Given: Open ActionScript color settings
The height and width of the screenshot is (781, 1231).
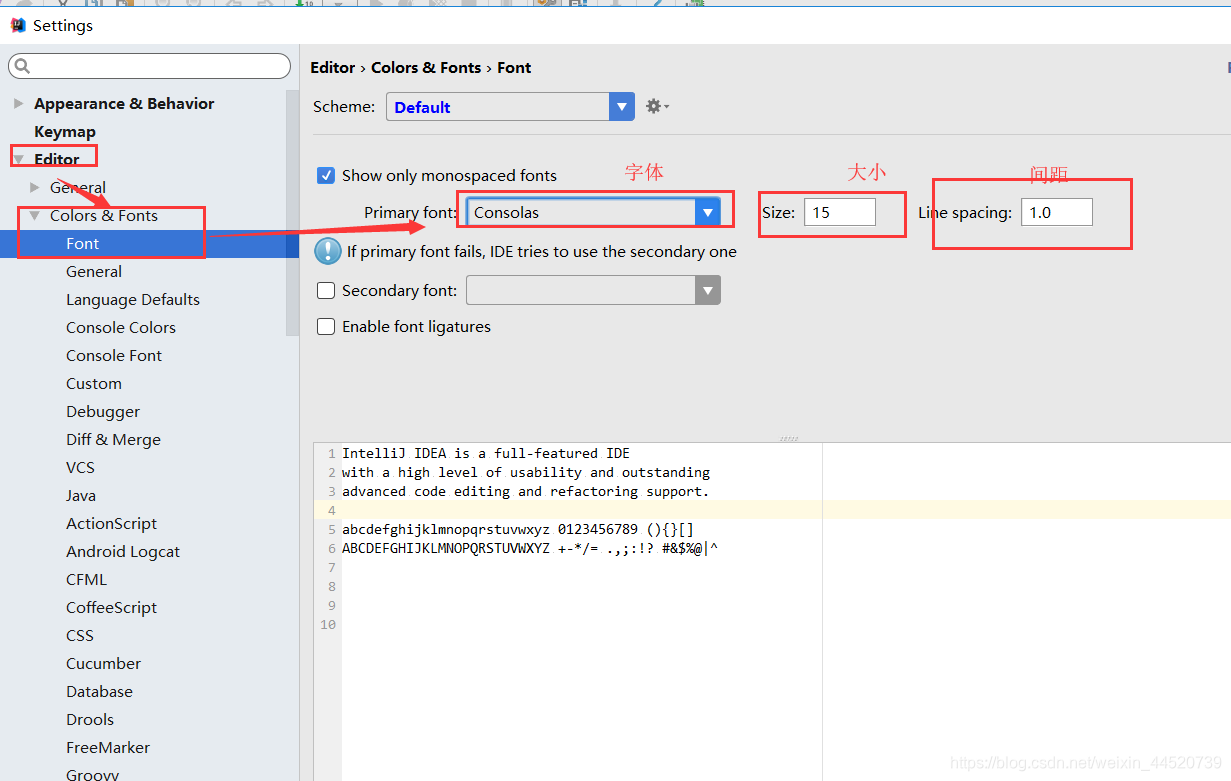Looking at the screenshot, I should pos(111,523).
